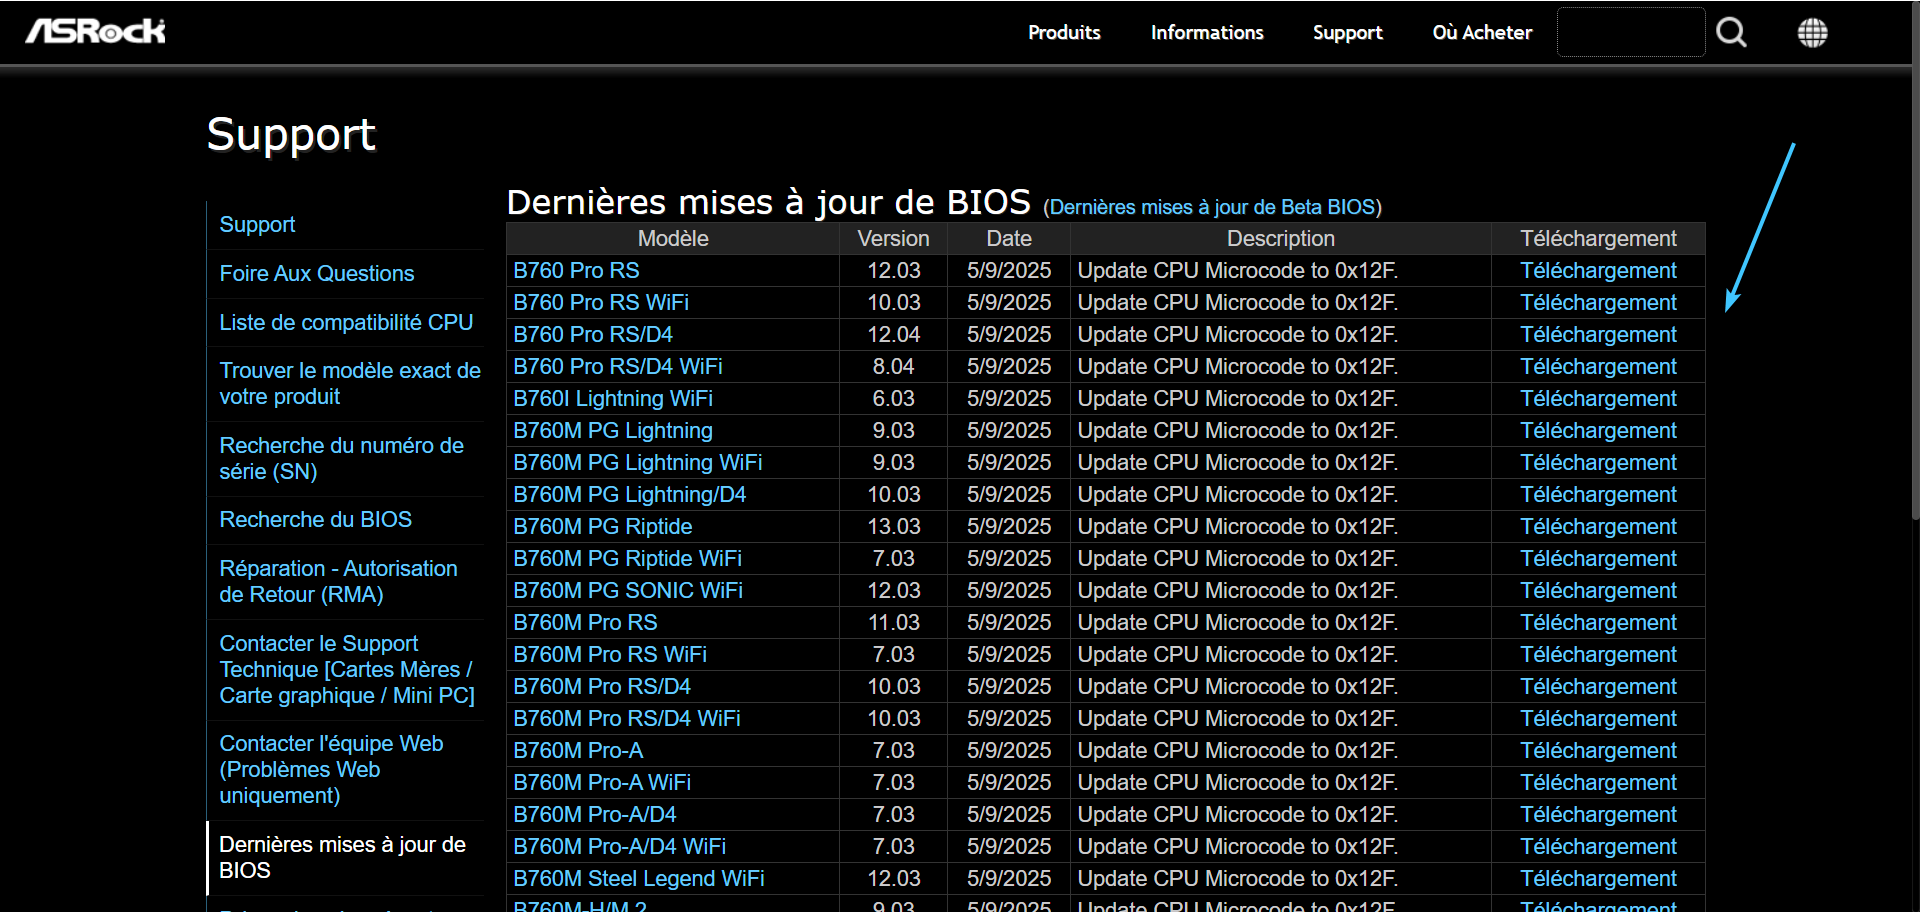Open Trouver le modèle exact link
Viewport: 1920px width, 912px height.
coord(350,384)
